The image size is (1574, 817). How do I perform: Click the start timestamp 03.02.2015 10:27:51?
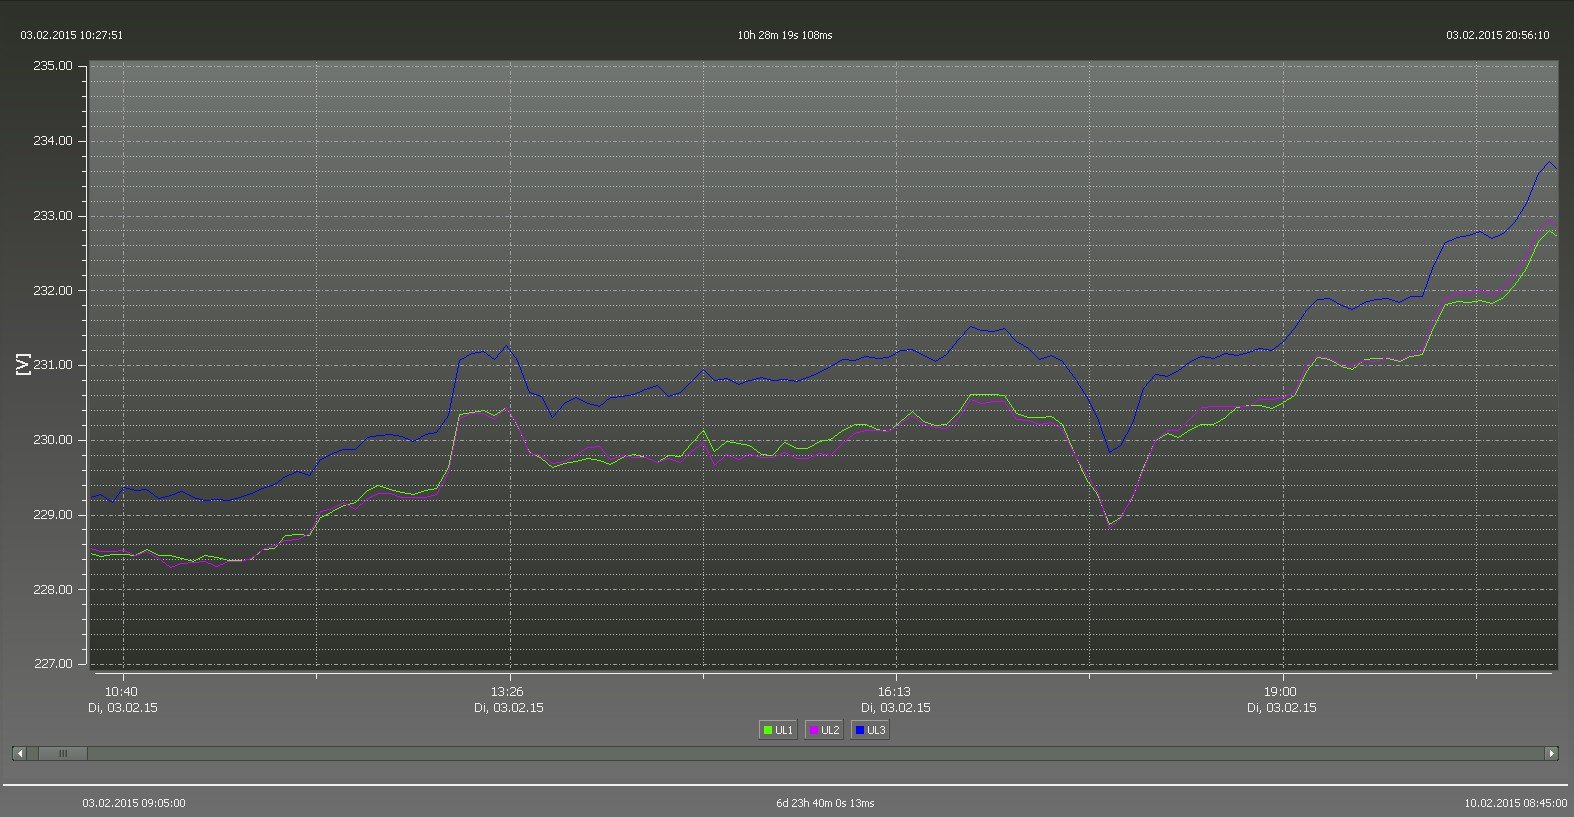[x=72, y=35]
